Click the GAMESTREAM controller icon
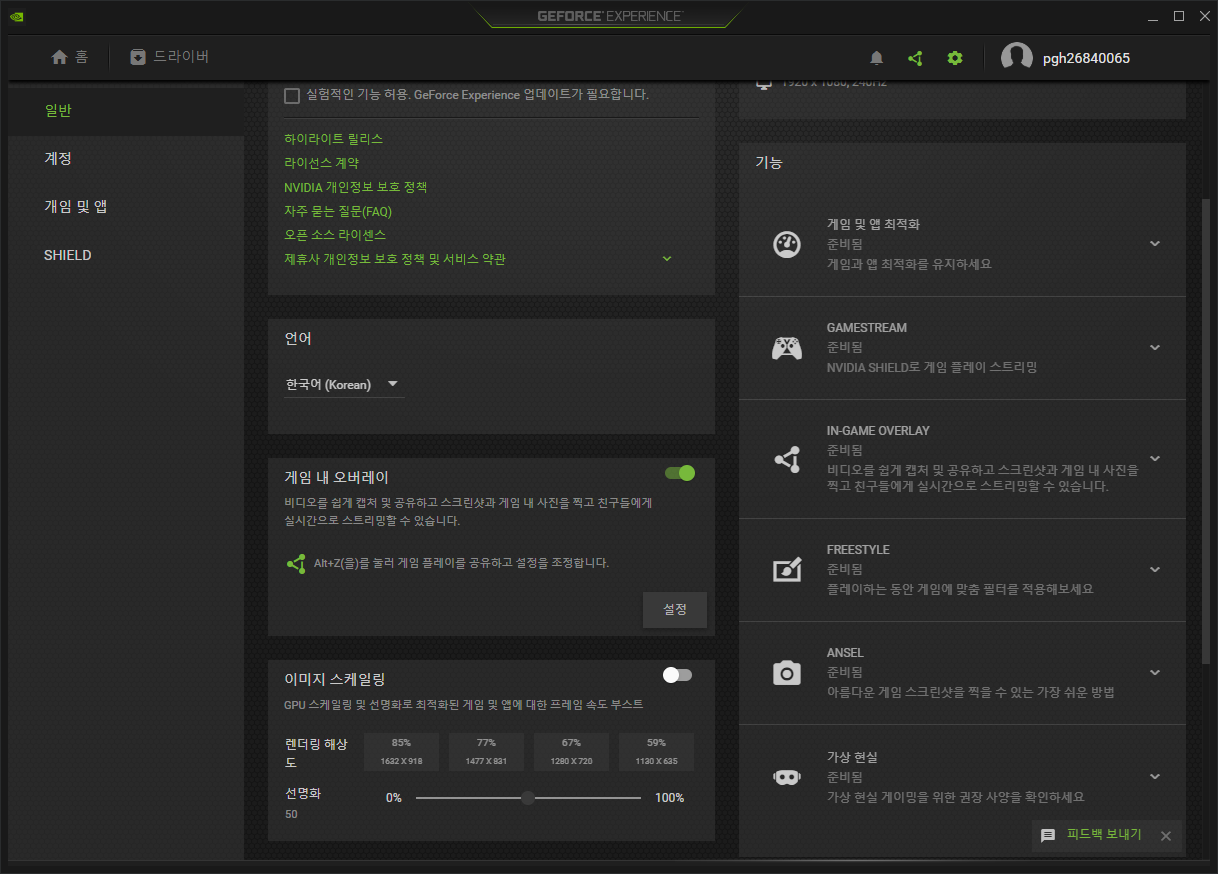The width and height of the screenshot is (1218, 874). pyautogui.click(x=787, y=348)
